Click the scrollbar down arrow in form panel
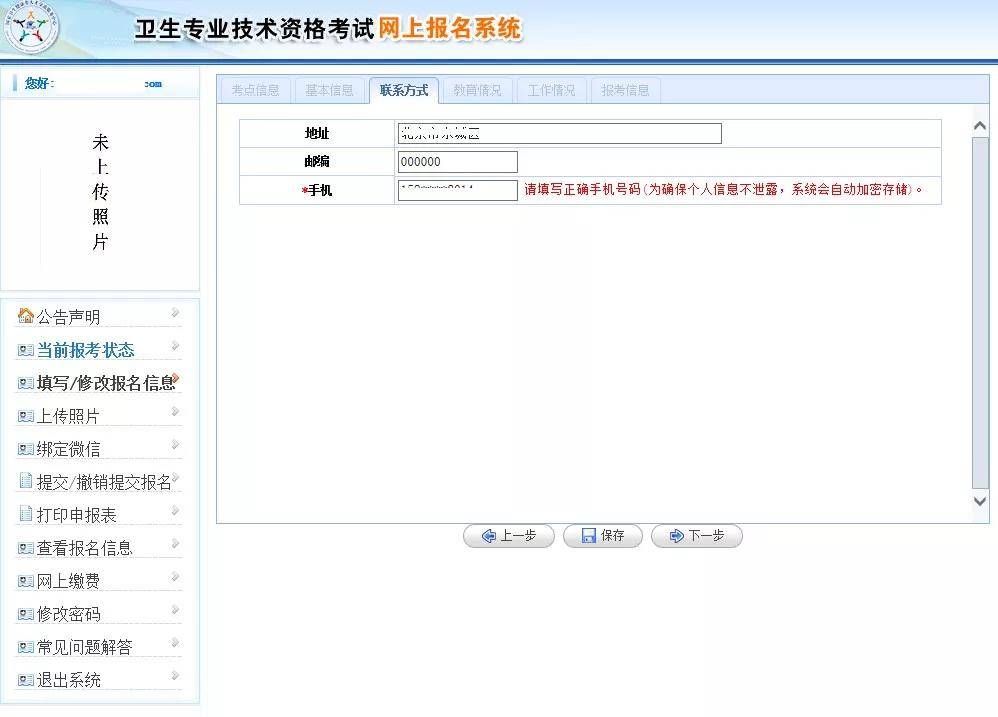The width and height of the screenshot is (998, 717). [x=980, y=502]
